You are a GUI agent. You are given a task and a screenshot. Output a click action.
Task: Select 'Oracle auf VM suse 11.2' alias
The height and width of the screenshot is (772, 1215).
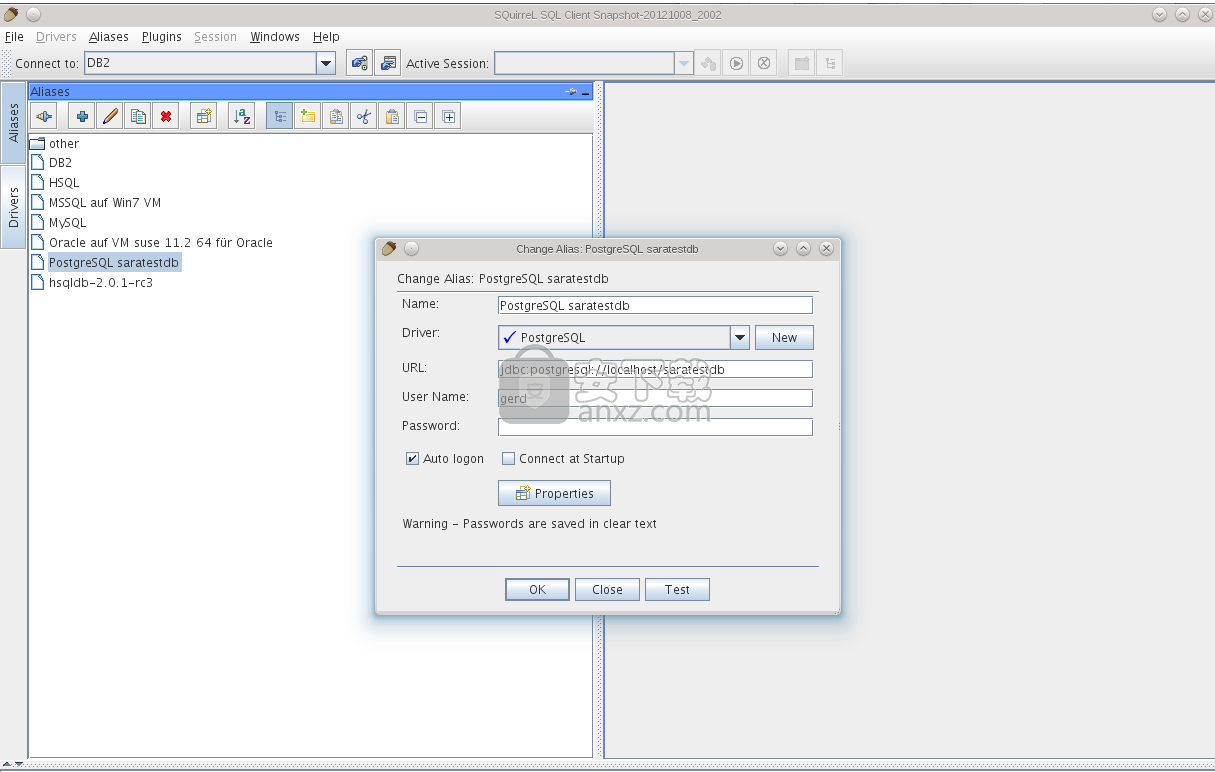tap(152, 242)
